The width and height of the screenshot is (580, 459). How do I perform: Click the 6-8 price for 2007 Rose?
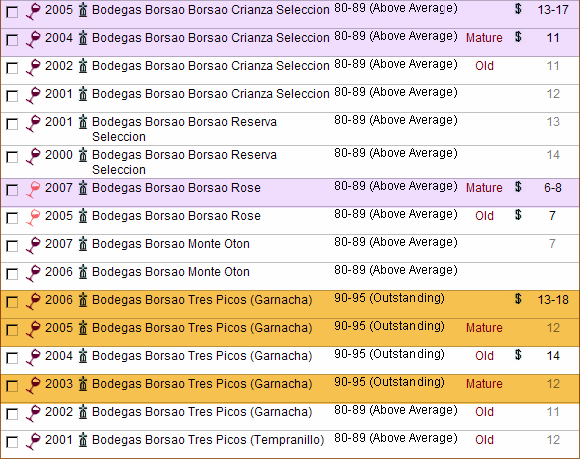pyautogui.click(x=553, y=188)
